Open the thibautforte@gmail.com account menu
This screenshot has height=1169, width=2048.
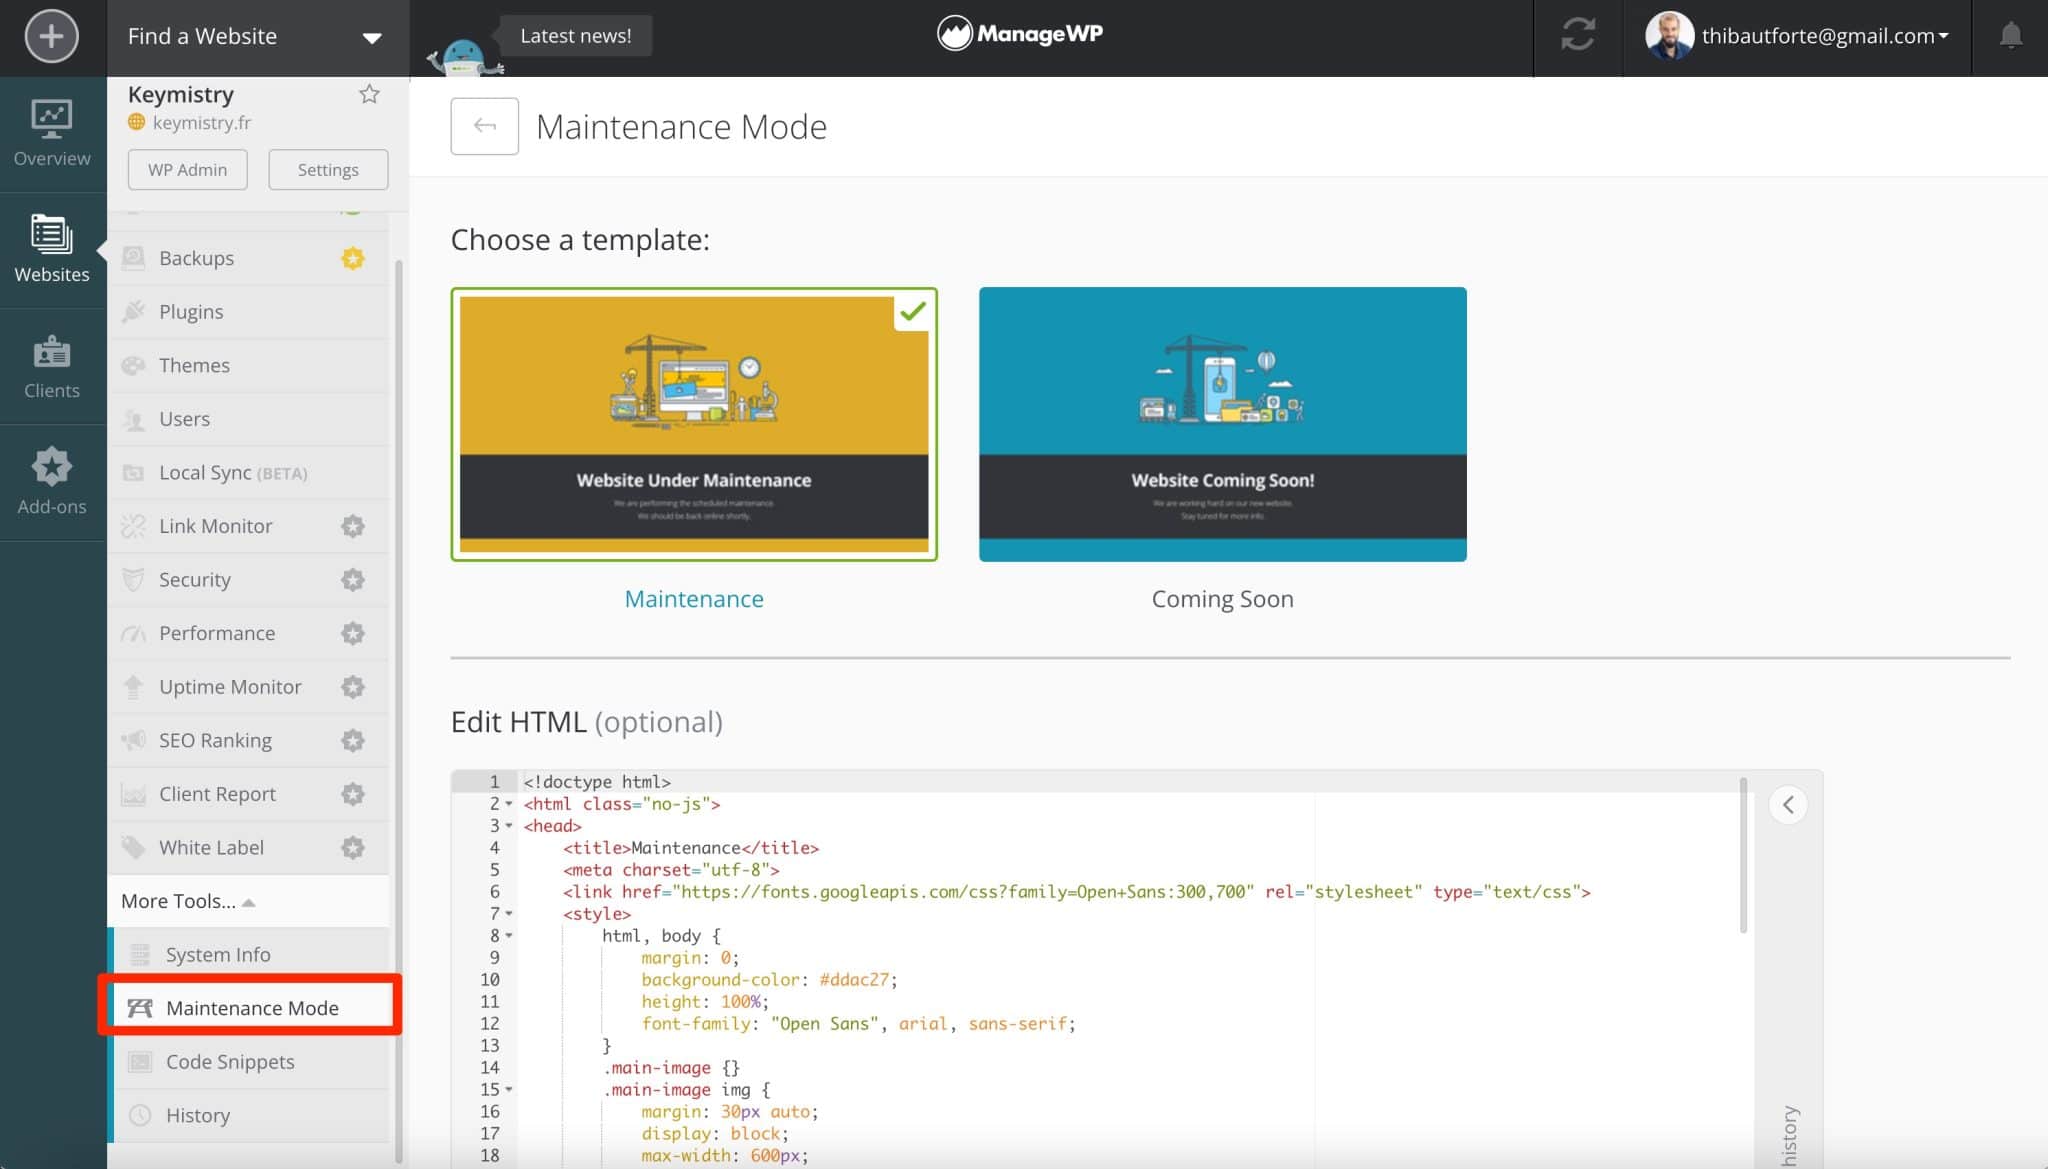pos(1797,36)
